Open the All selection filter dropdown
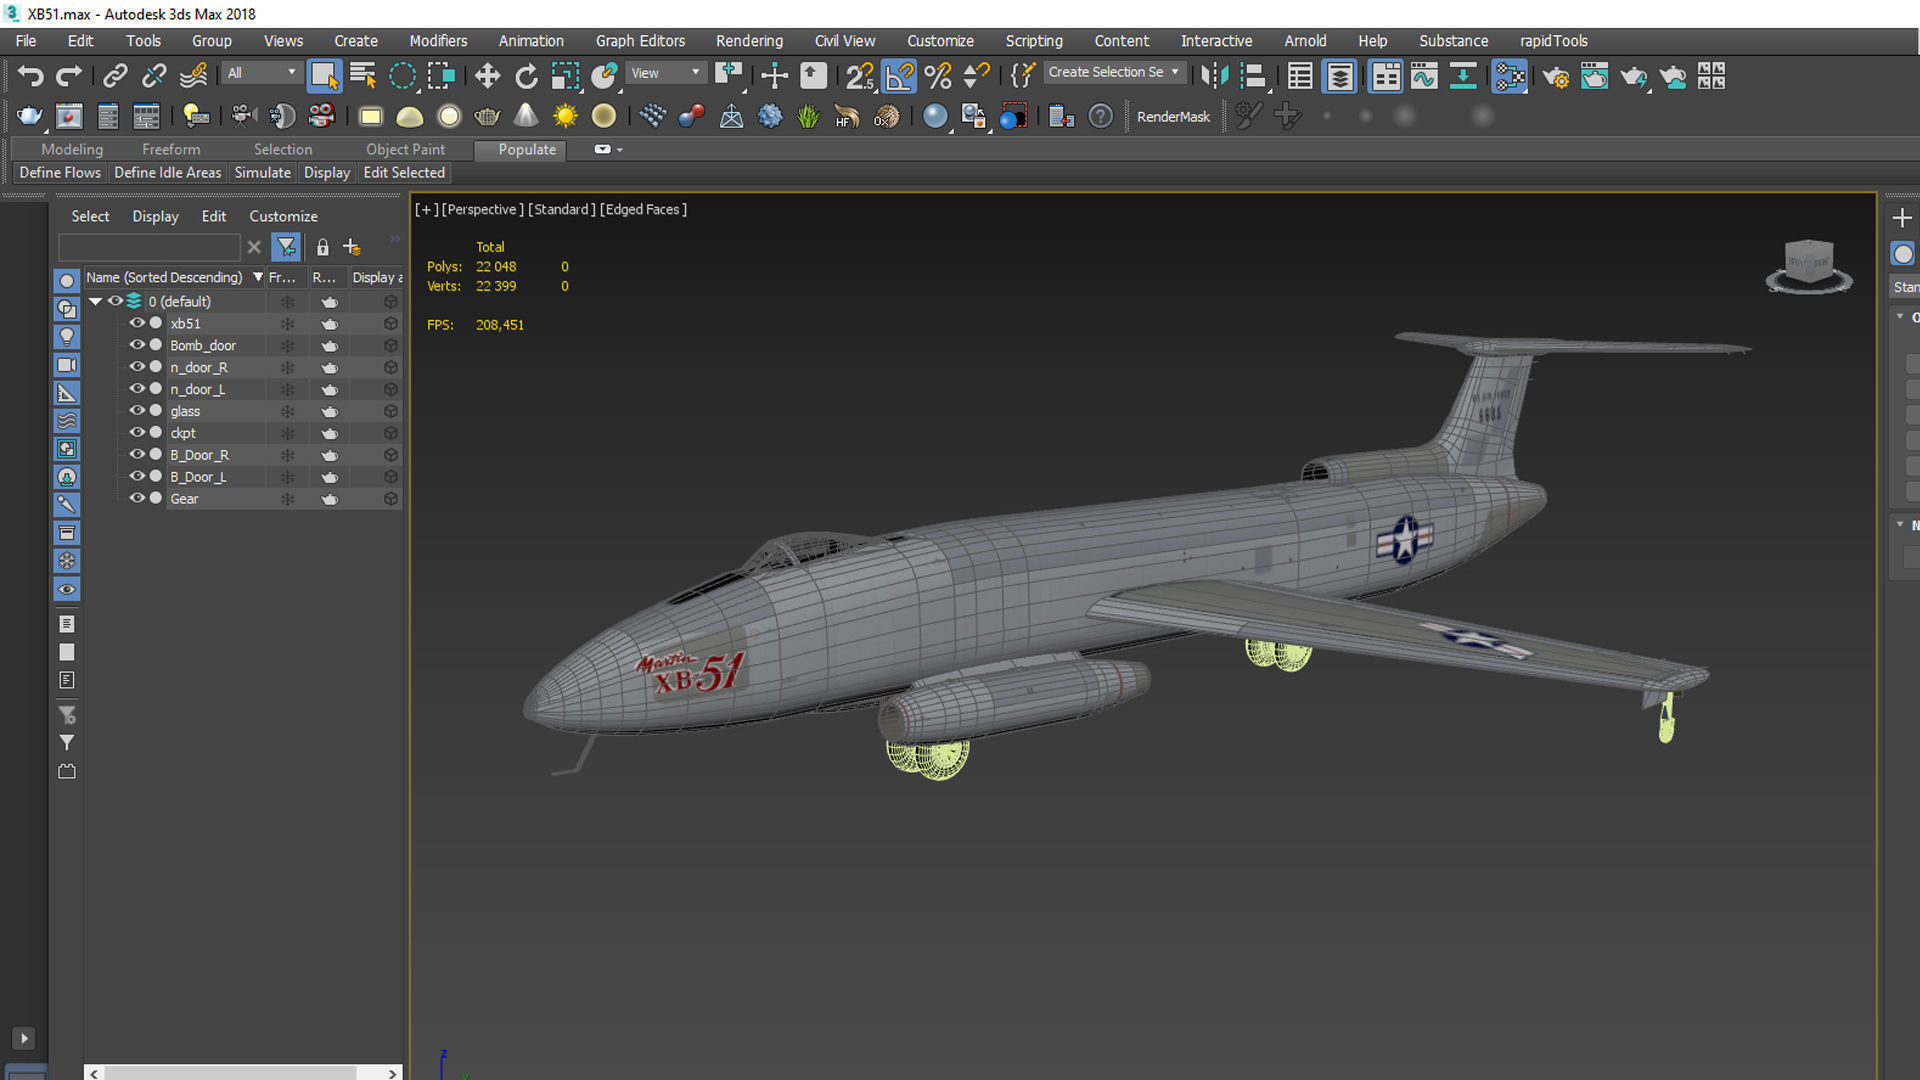Screen dimensions: 1920x1080 point(262,73)
